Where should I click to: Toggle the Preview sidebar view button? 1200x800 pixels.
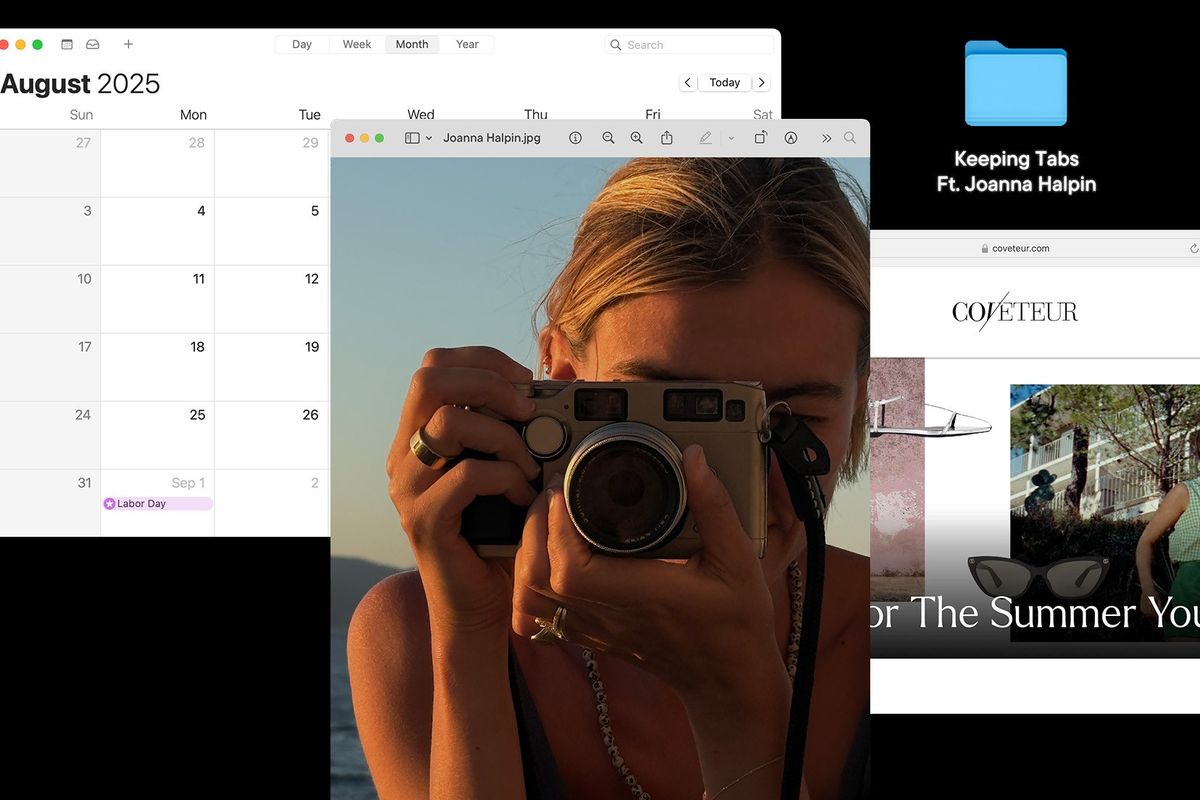(x=411, y=138)
